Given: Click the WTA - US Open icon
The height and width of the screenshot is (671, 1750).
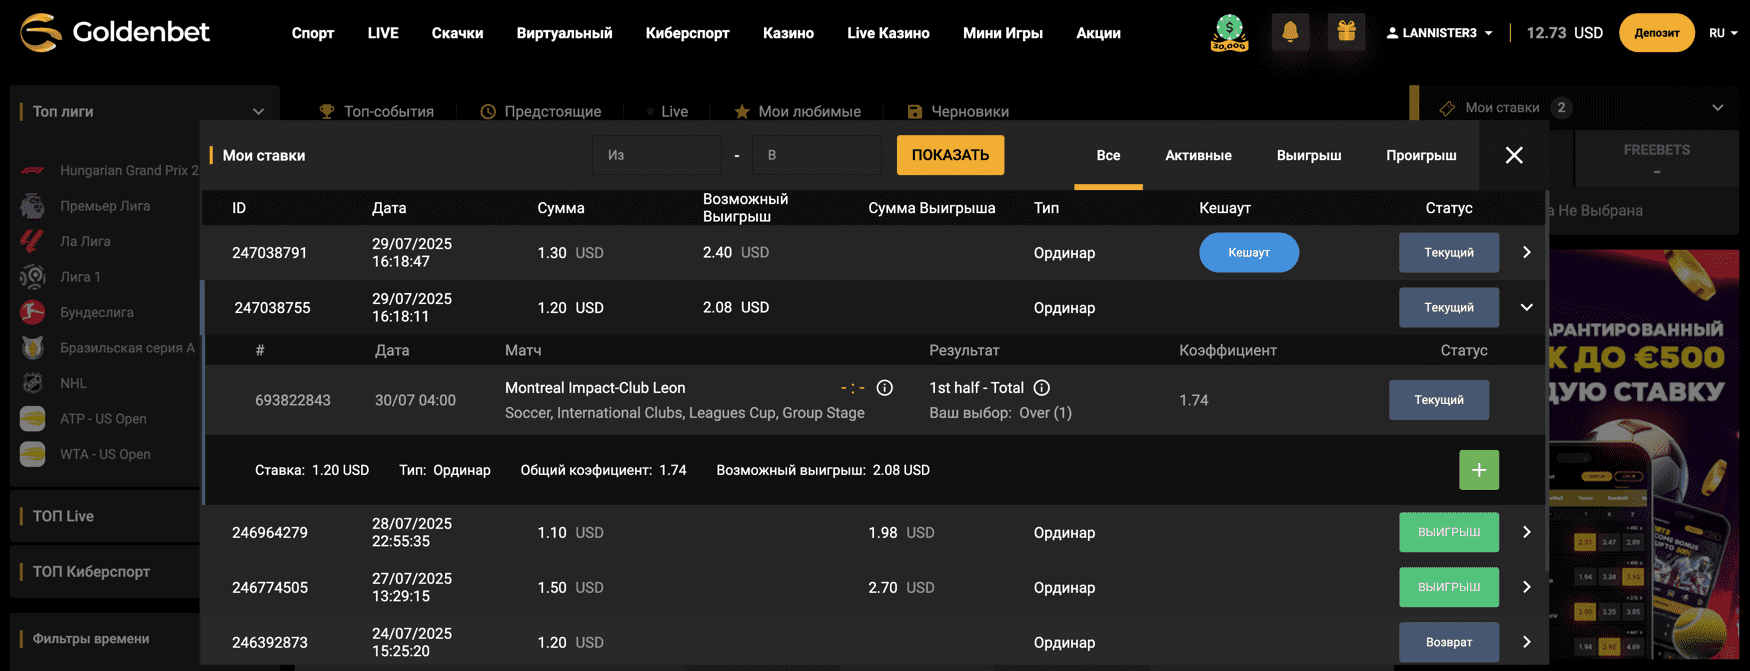Looking at the screenshot, I should coord(33,454).
